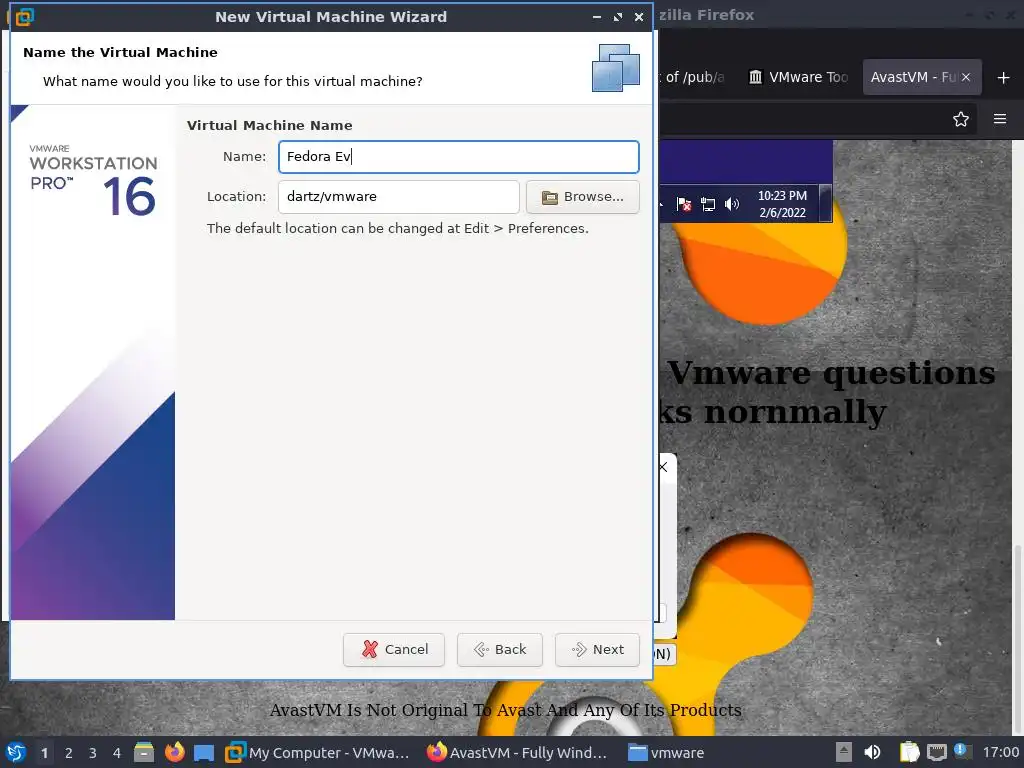
Task: Close the AvastVM tab in Firefox
Action: 966,77
